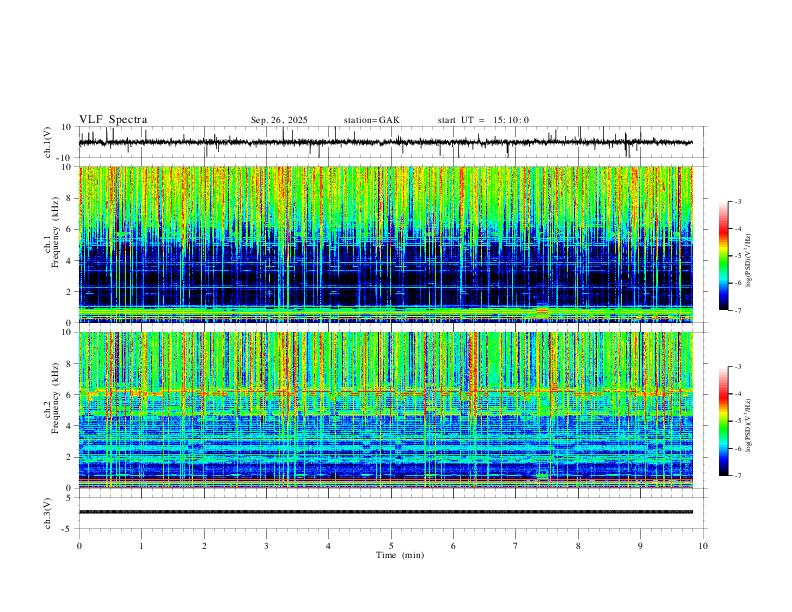
Task: Click inside the ch.2 spectrogram panel
Action: tap(385, 410)
